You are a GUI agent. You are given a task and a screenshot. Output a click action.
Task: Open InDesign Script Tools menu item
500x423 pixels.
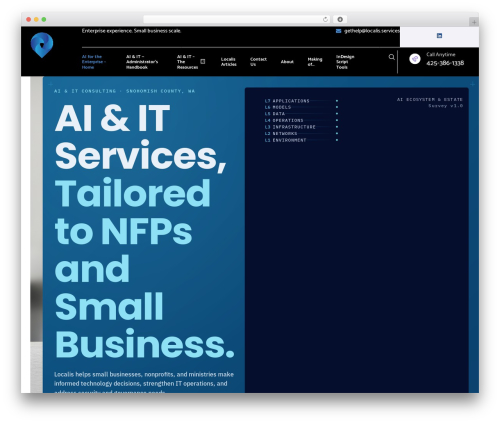[x=345, y=62]
